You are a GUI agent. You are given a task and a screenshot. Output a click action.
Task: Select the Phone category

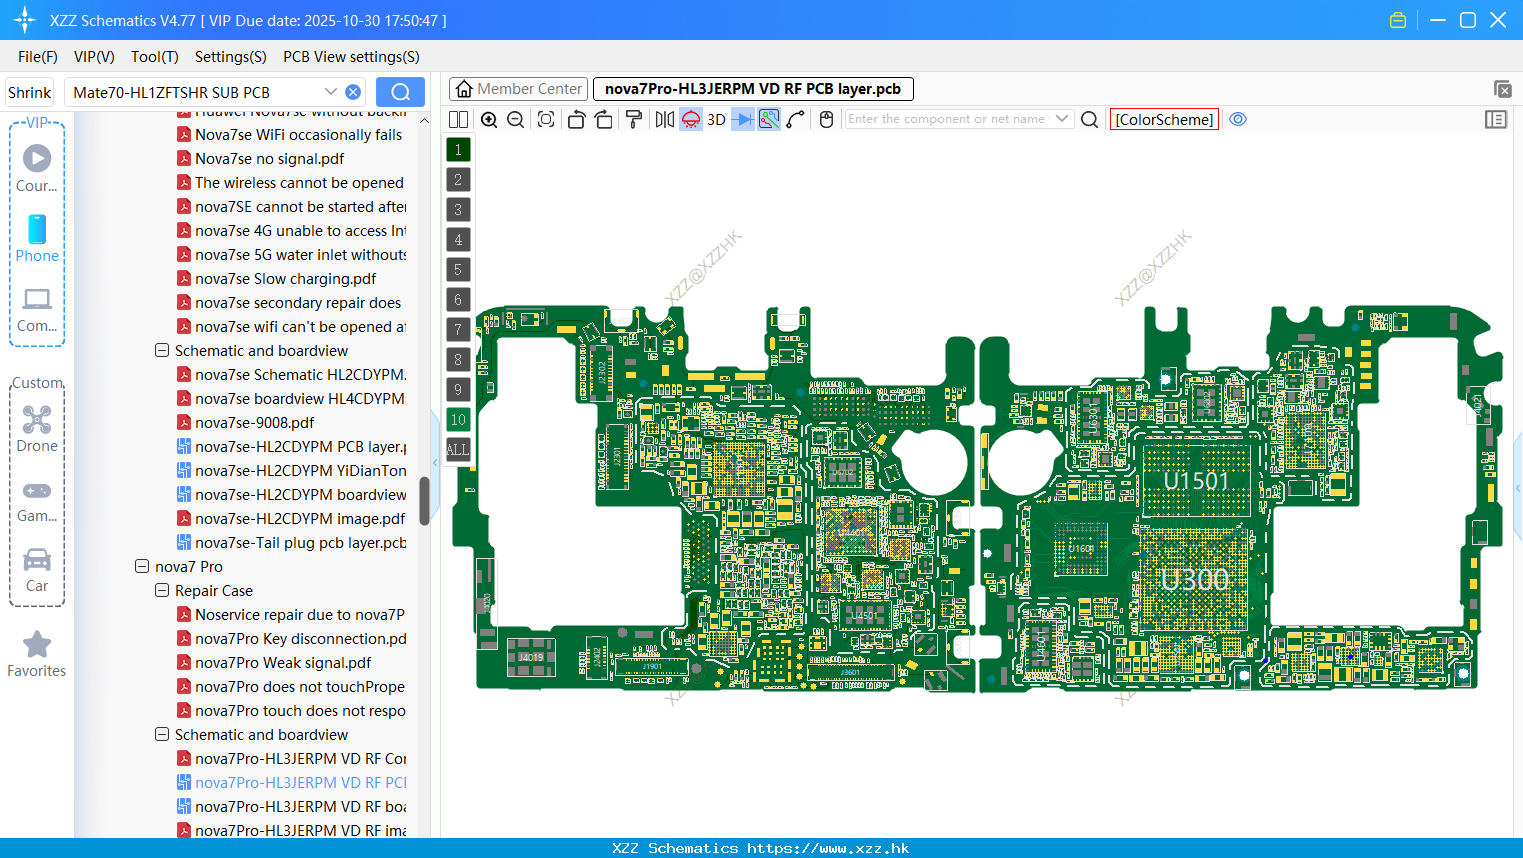37,239
